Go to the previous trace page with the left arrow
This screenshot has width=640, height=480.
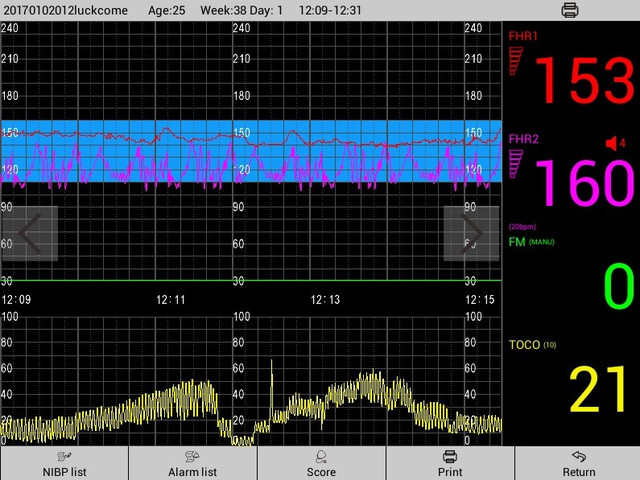click(x=29, y=234)
